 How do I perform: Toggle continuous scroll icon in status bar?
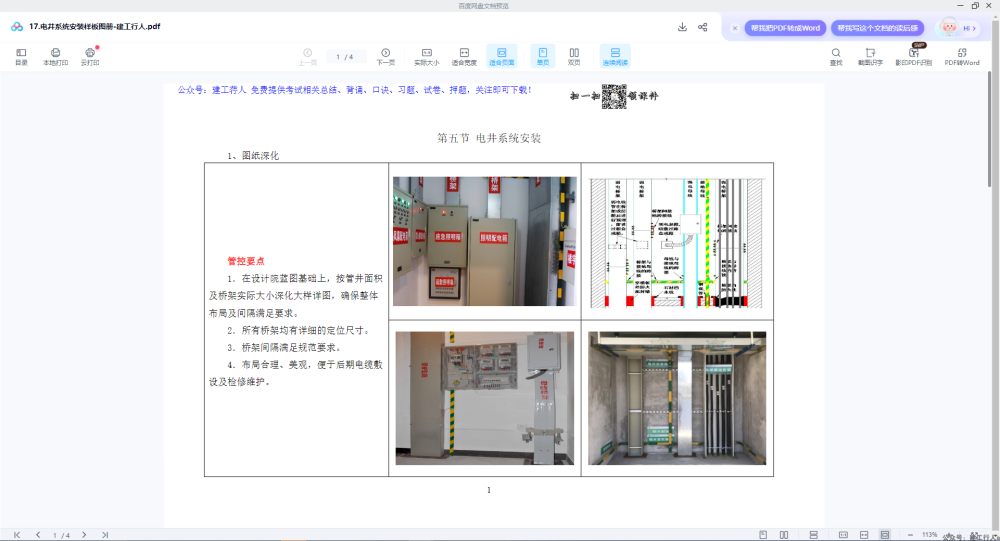click(x=814, y=535)
